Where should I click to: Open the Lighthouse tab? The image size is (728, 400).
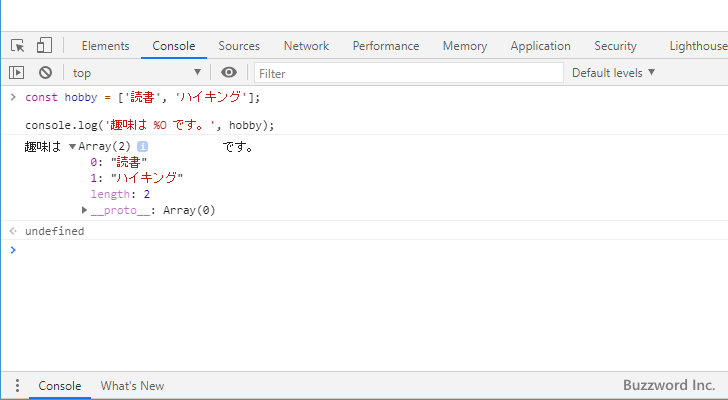tap(698, 46)
